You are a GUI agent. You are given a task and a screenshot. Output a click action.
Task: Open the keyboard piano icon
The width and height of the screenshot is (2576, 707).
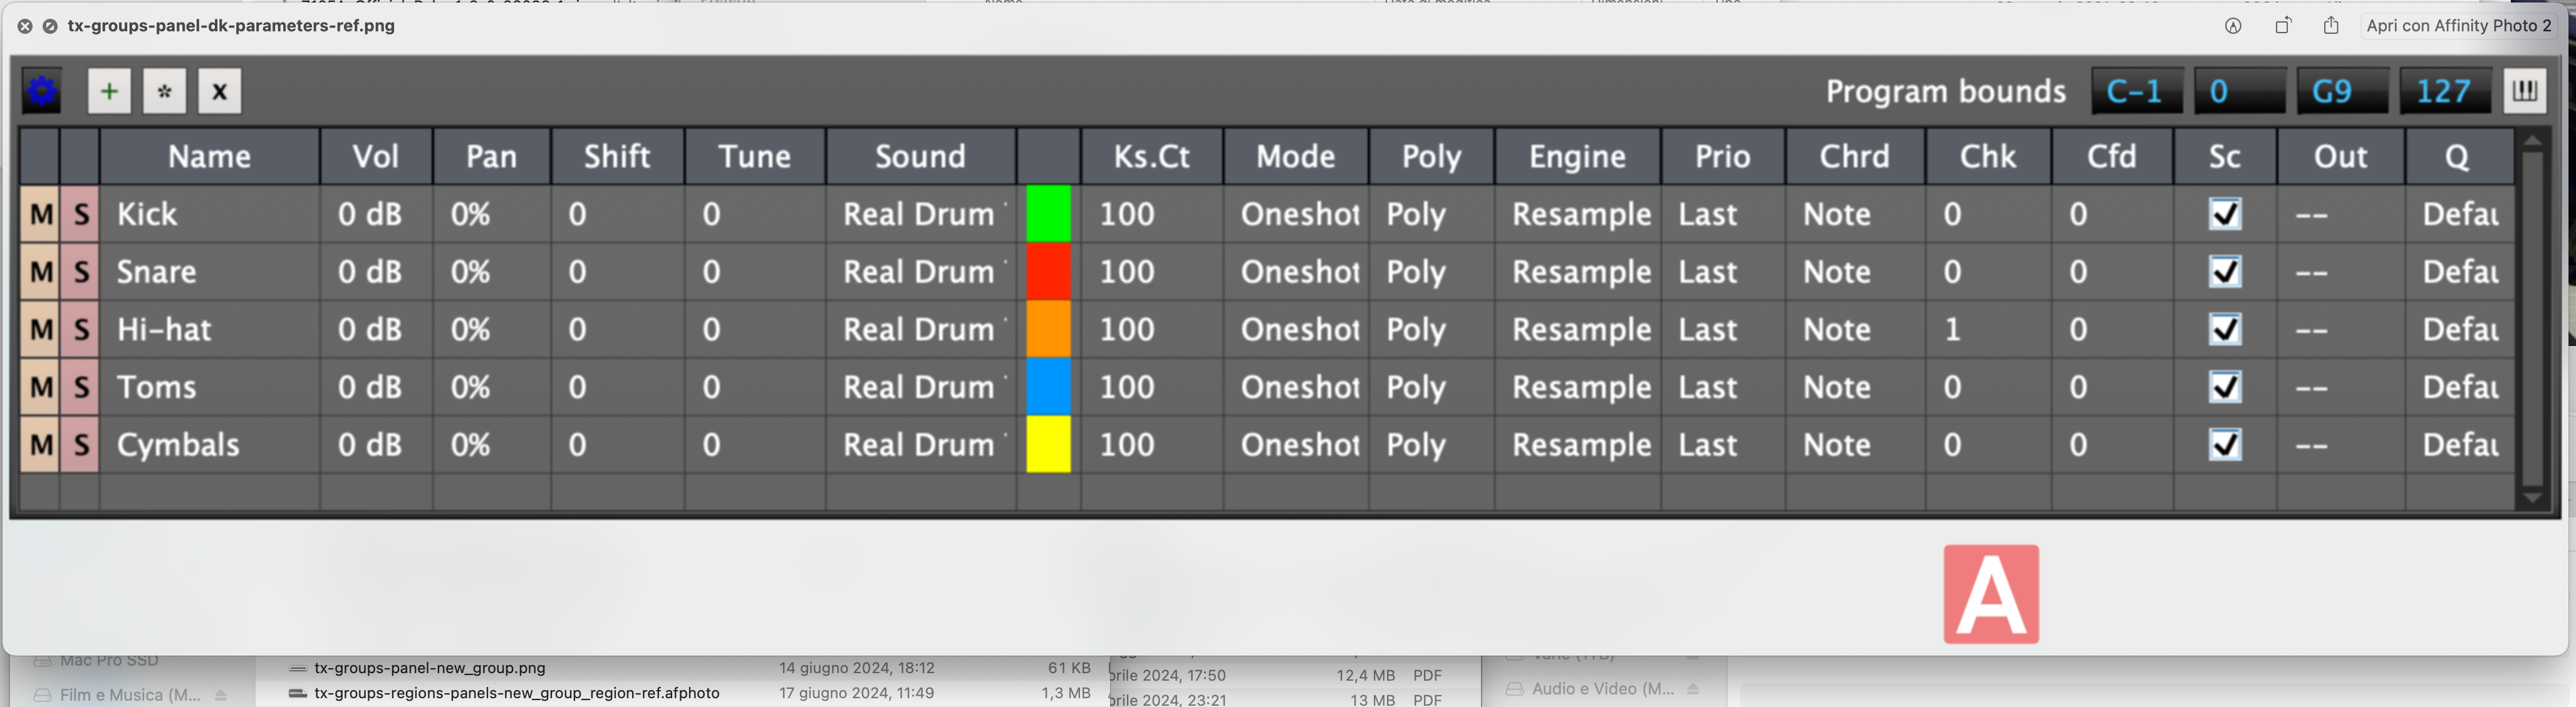(x=2525, y=92)
